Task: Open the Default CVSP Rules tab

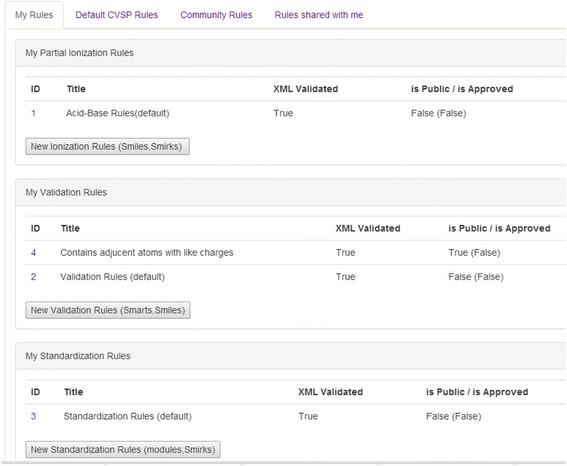Action: click(x=116, y=15)
